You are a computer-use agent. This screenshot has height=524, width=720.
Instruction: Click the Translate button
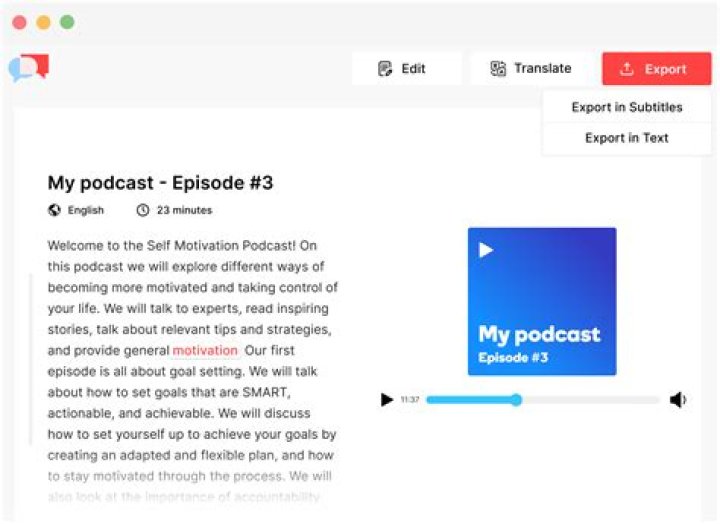pyautogui.click(x=531, y=68)
